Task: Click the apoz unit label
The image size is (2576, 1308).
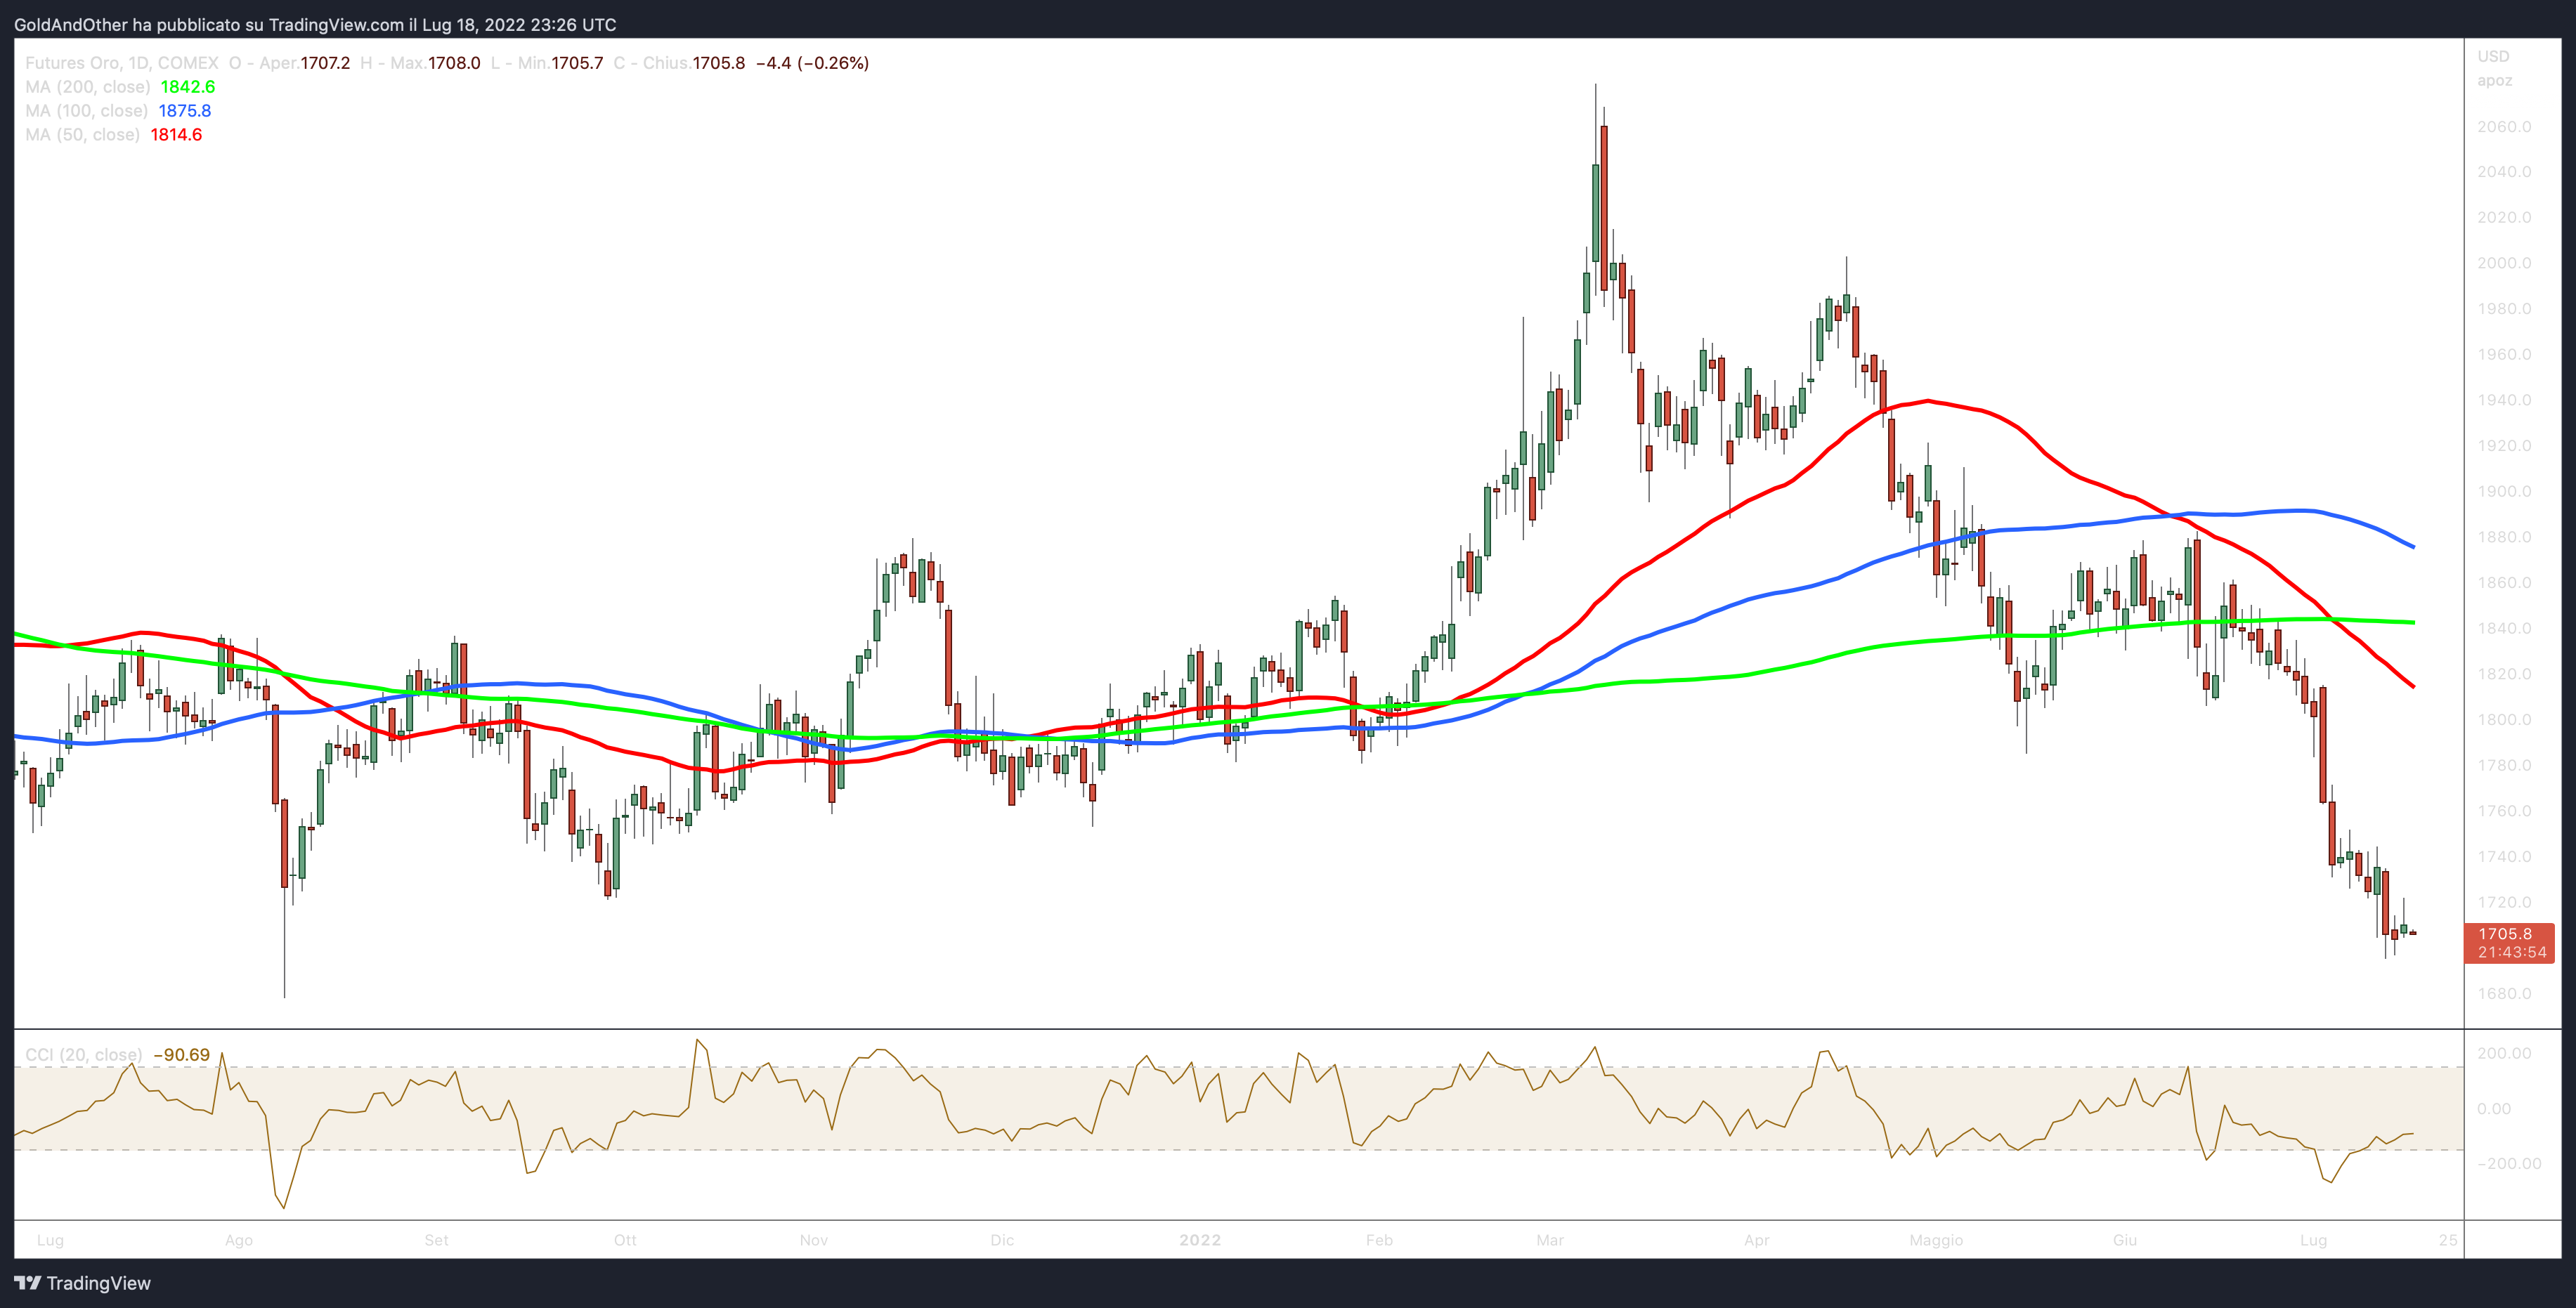Action: click(2494, 80)
